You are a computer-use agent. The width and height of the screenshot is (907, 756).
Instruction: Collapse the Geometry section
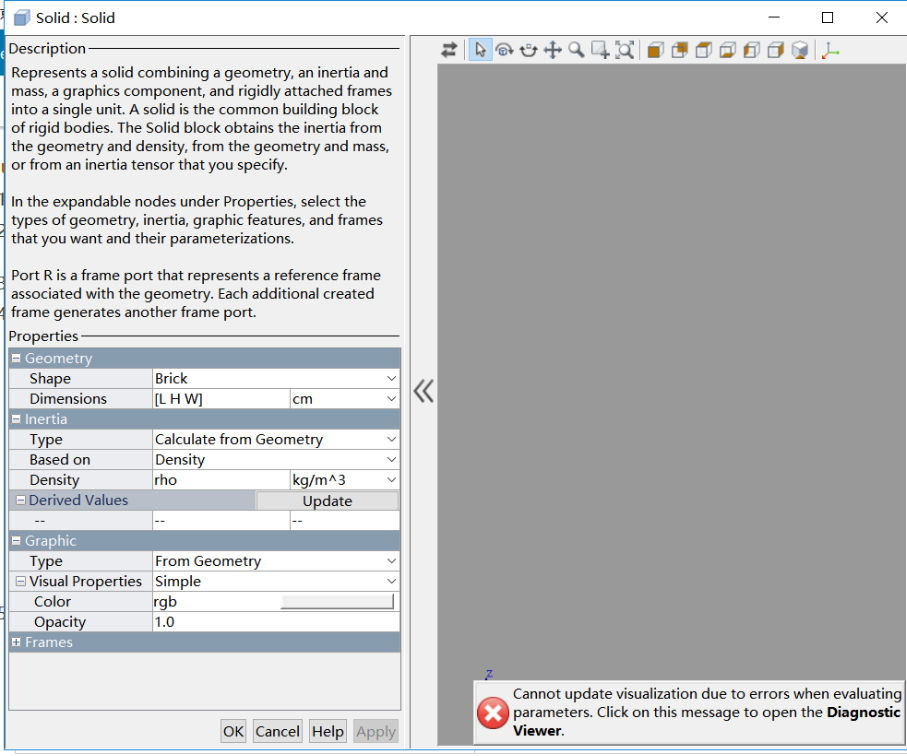(16, 358)
